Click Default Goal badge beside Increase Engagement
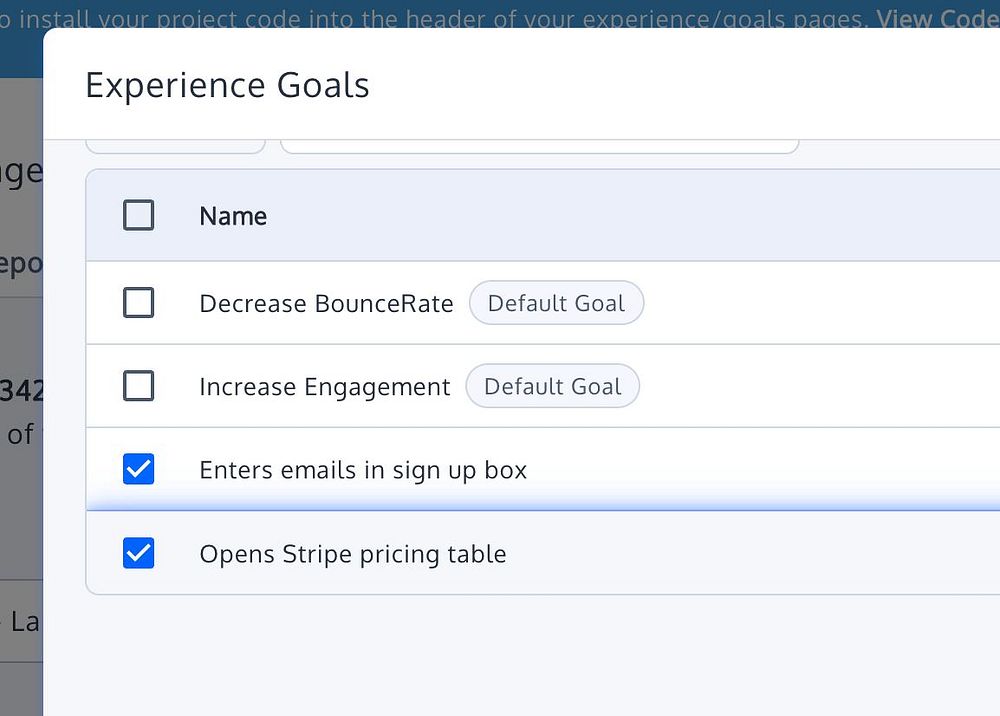This screenshot has height=716, width=1000. point(552,387)
